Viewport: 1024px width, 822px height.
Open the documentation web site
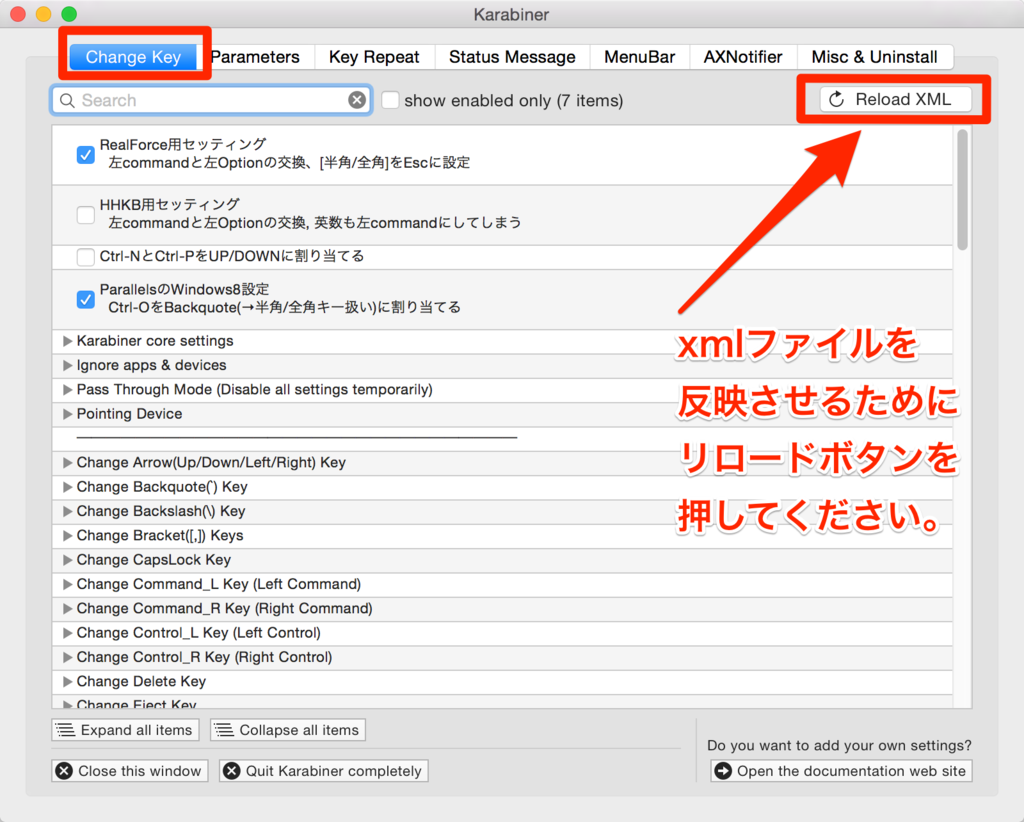point(841,771)
